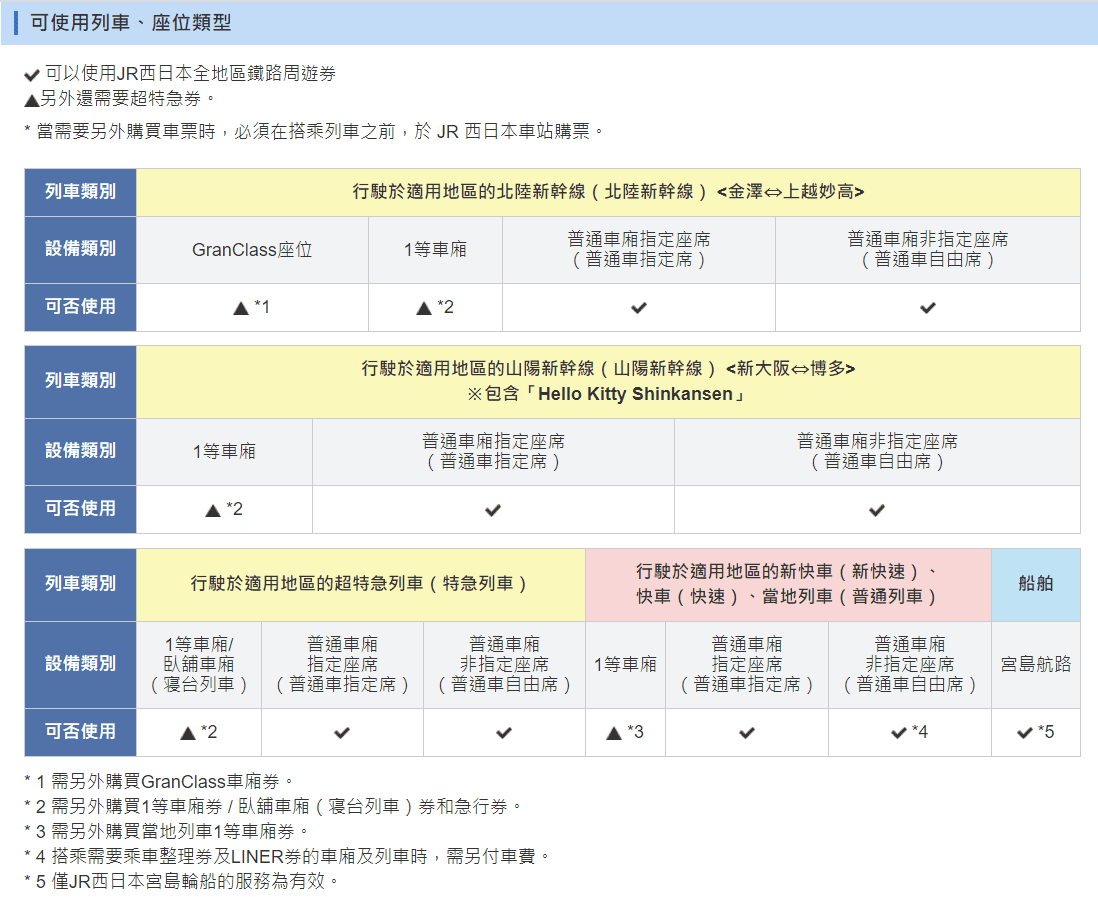Click Sanyo Shinkansen 1等車廂 triangle *2 mark
The height and width of the screenshot is (897, 1098).
223,510
